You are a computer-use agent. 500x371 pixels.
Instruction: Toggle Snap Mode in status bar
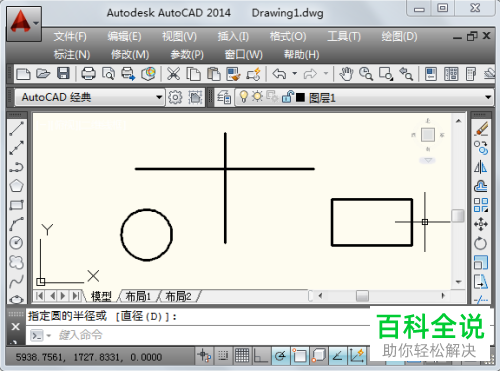223,356
